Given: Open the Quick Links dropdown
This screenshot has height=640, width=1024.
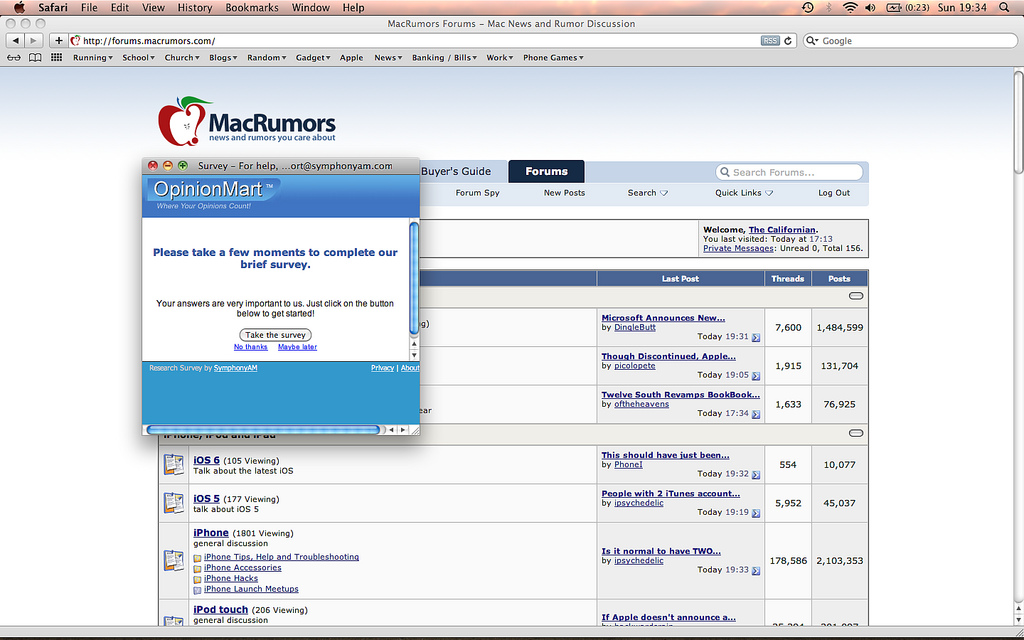Looking at the screenshot, I should click(744, 193).
